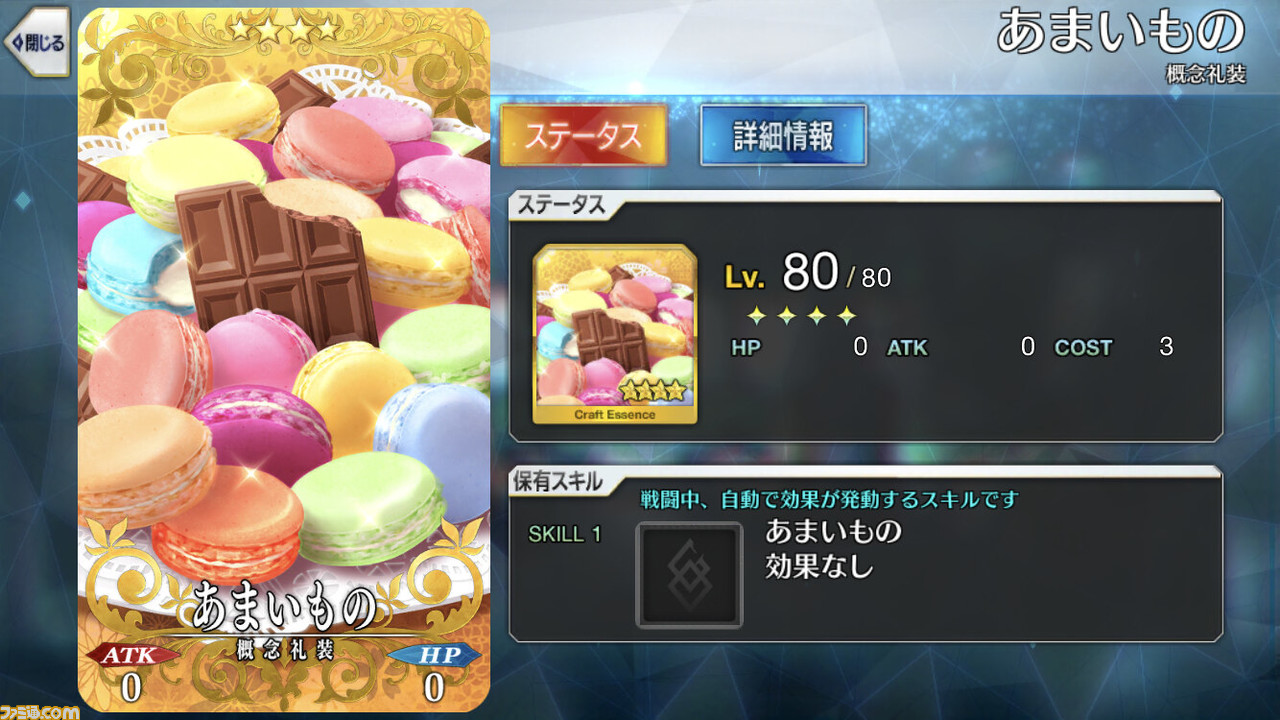Tap the ステータス panel header label
Screen dimensions: 1280x720
coord(560,206)
